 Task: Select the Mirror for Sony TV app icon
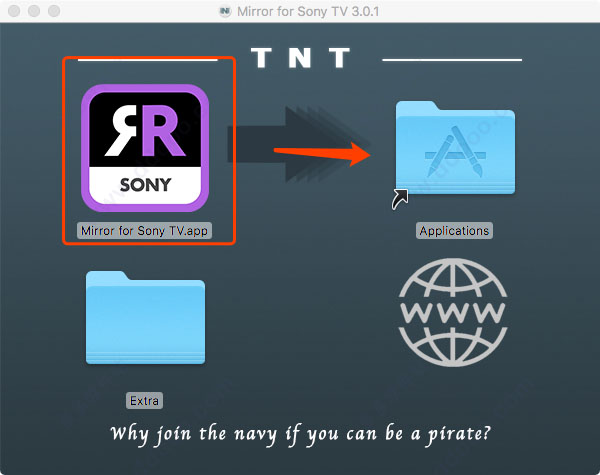pos(145,148)
